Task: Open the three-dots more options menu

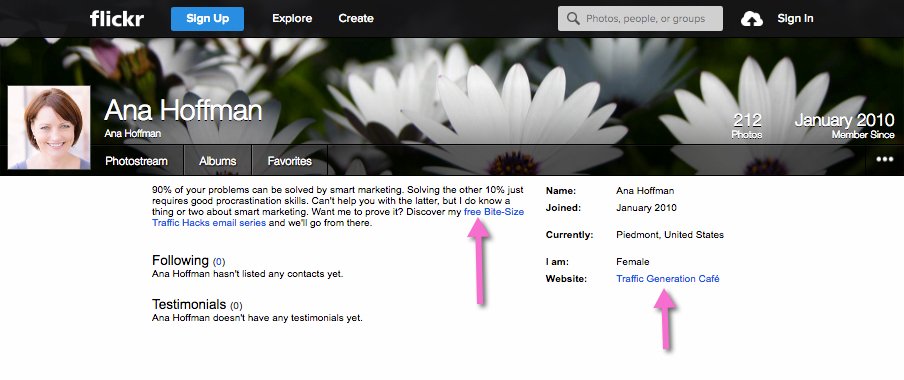Action: tap(885, 160)
